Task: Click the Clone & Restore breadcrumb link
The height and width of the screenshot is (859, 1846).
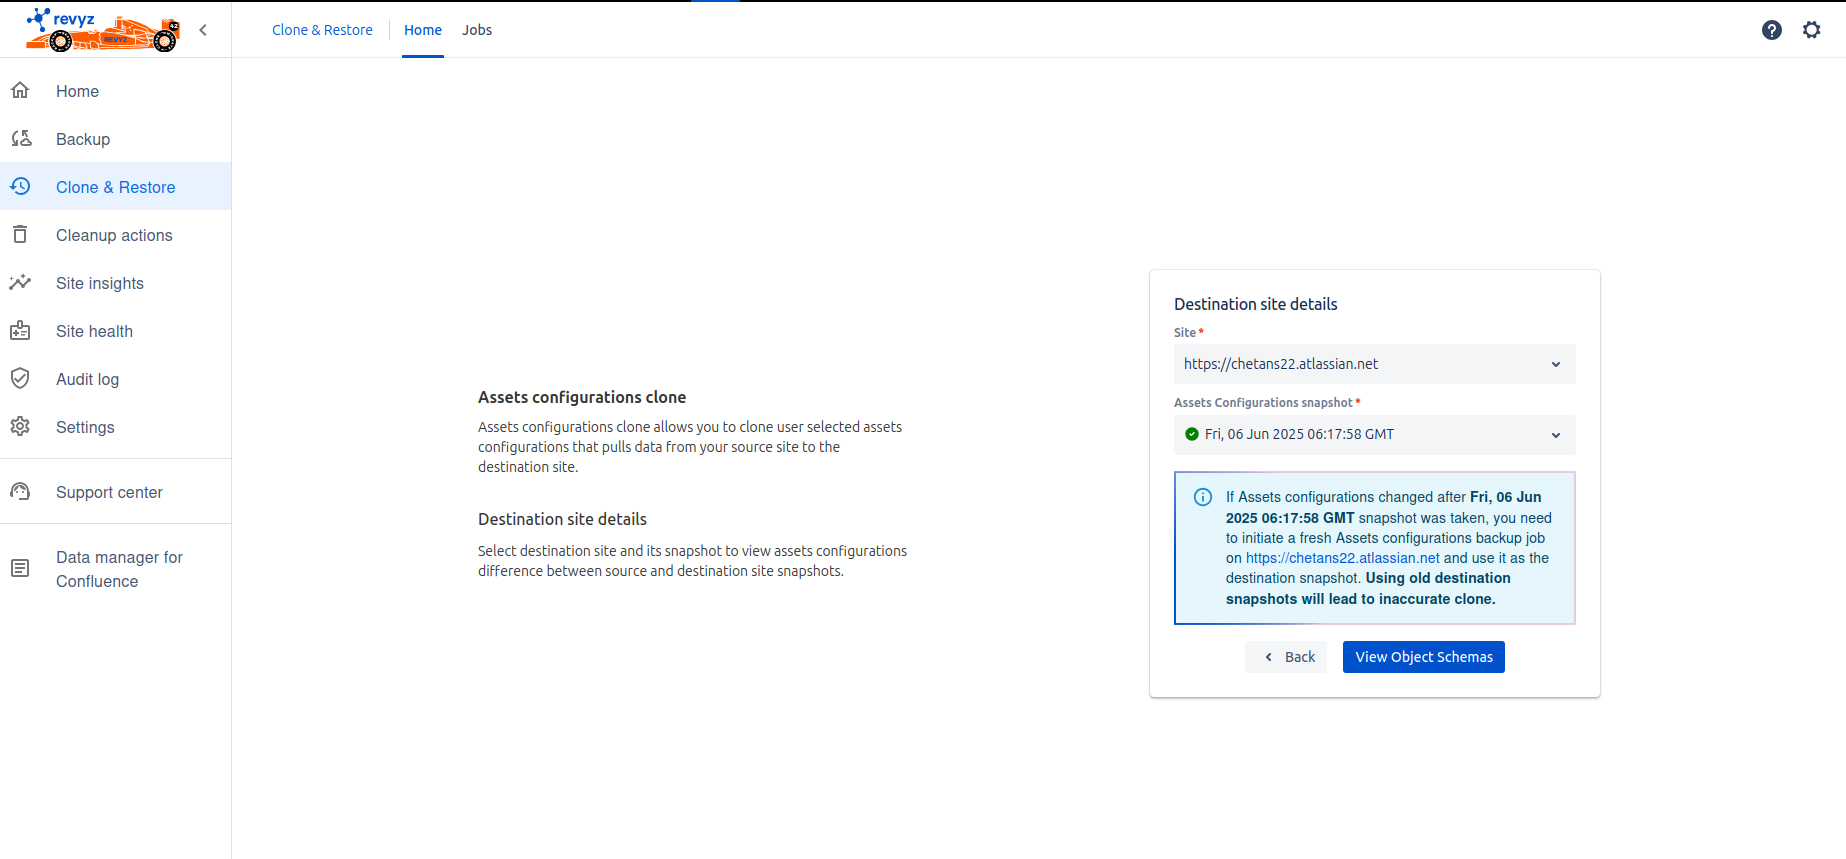Action: (322, 30)
